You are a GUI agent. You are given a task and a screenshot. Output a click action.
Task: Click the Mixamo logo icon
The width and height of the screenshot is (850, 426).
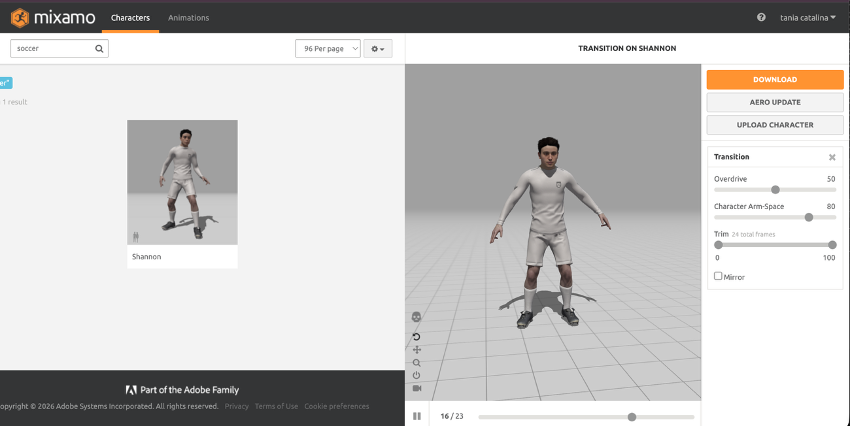tap(20, 18)
